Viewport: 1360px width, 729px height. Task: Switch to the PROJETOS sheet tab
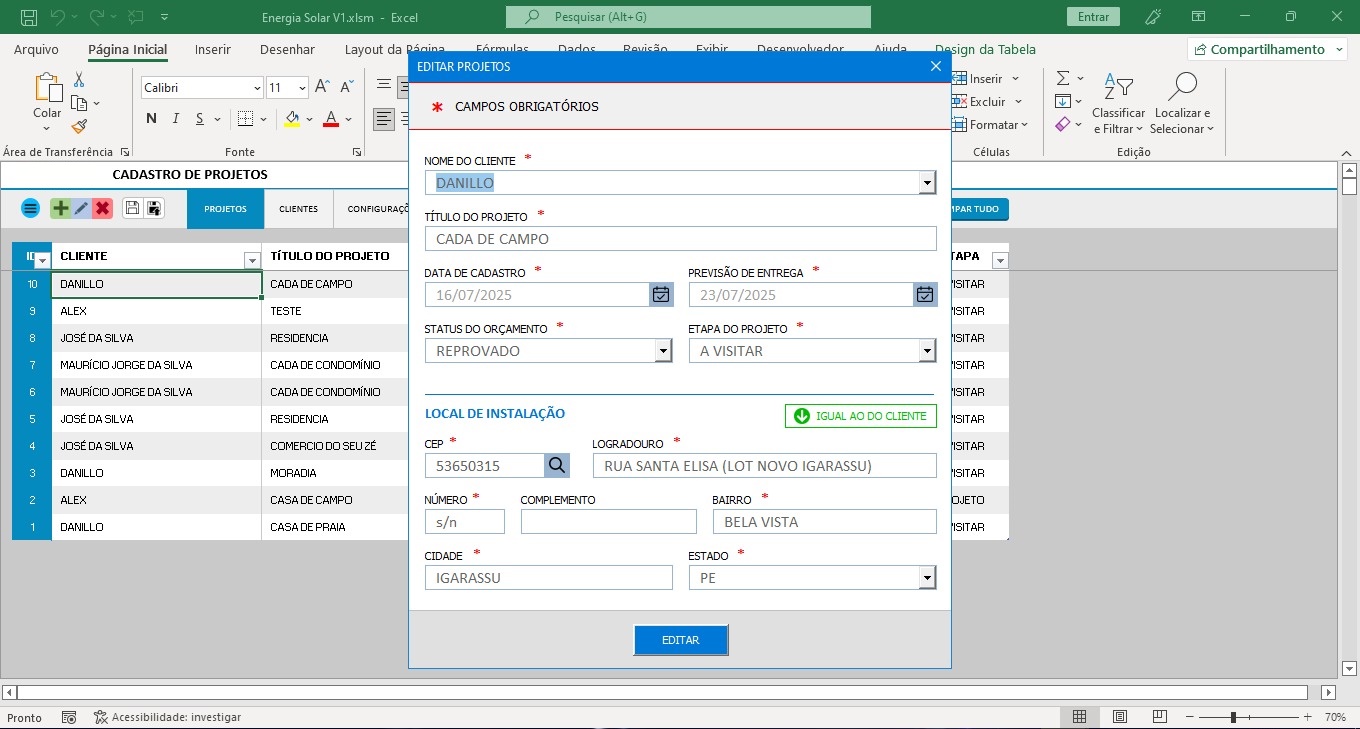tap(225, 209)
